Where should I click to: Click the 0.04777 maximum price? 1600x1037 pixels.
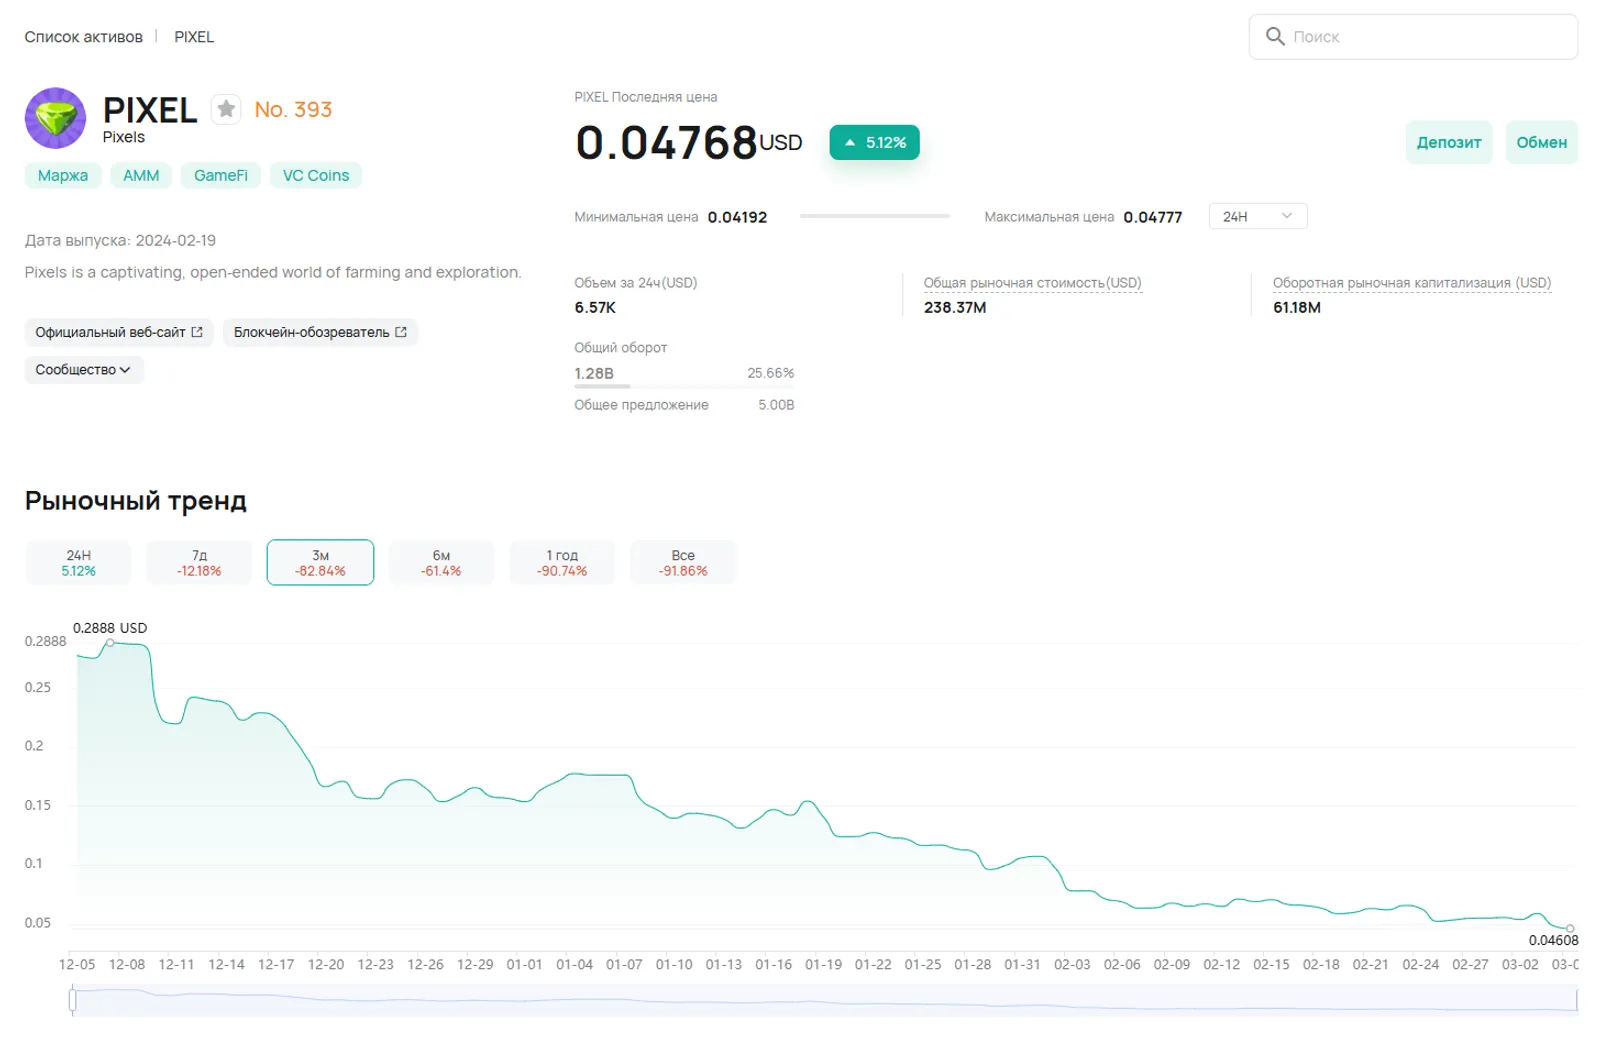pos(1153,217)
